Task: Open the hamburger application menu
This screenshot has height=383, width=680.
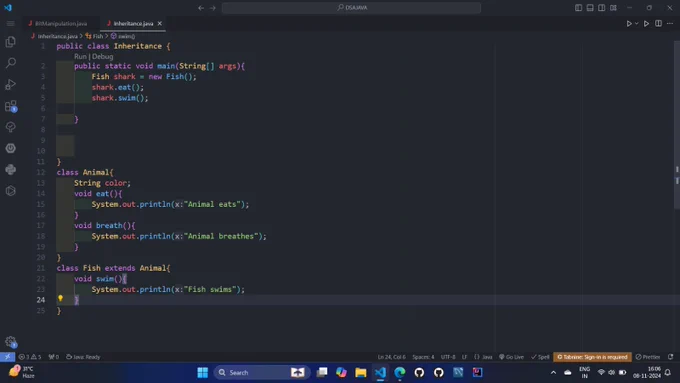Action: [x=10, y=23]
